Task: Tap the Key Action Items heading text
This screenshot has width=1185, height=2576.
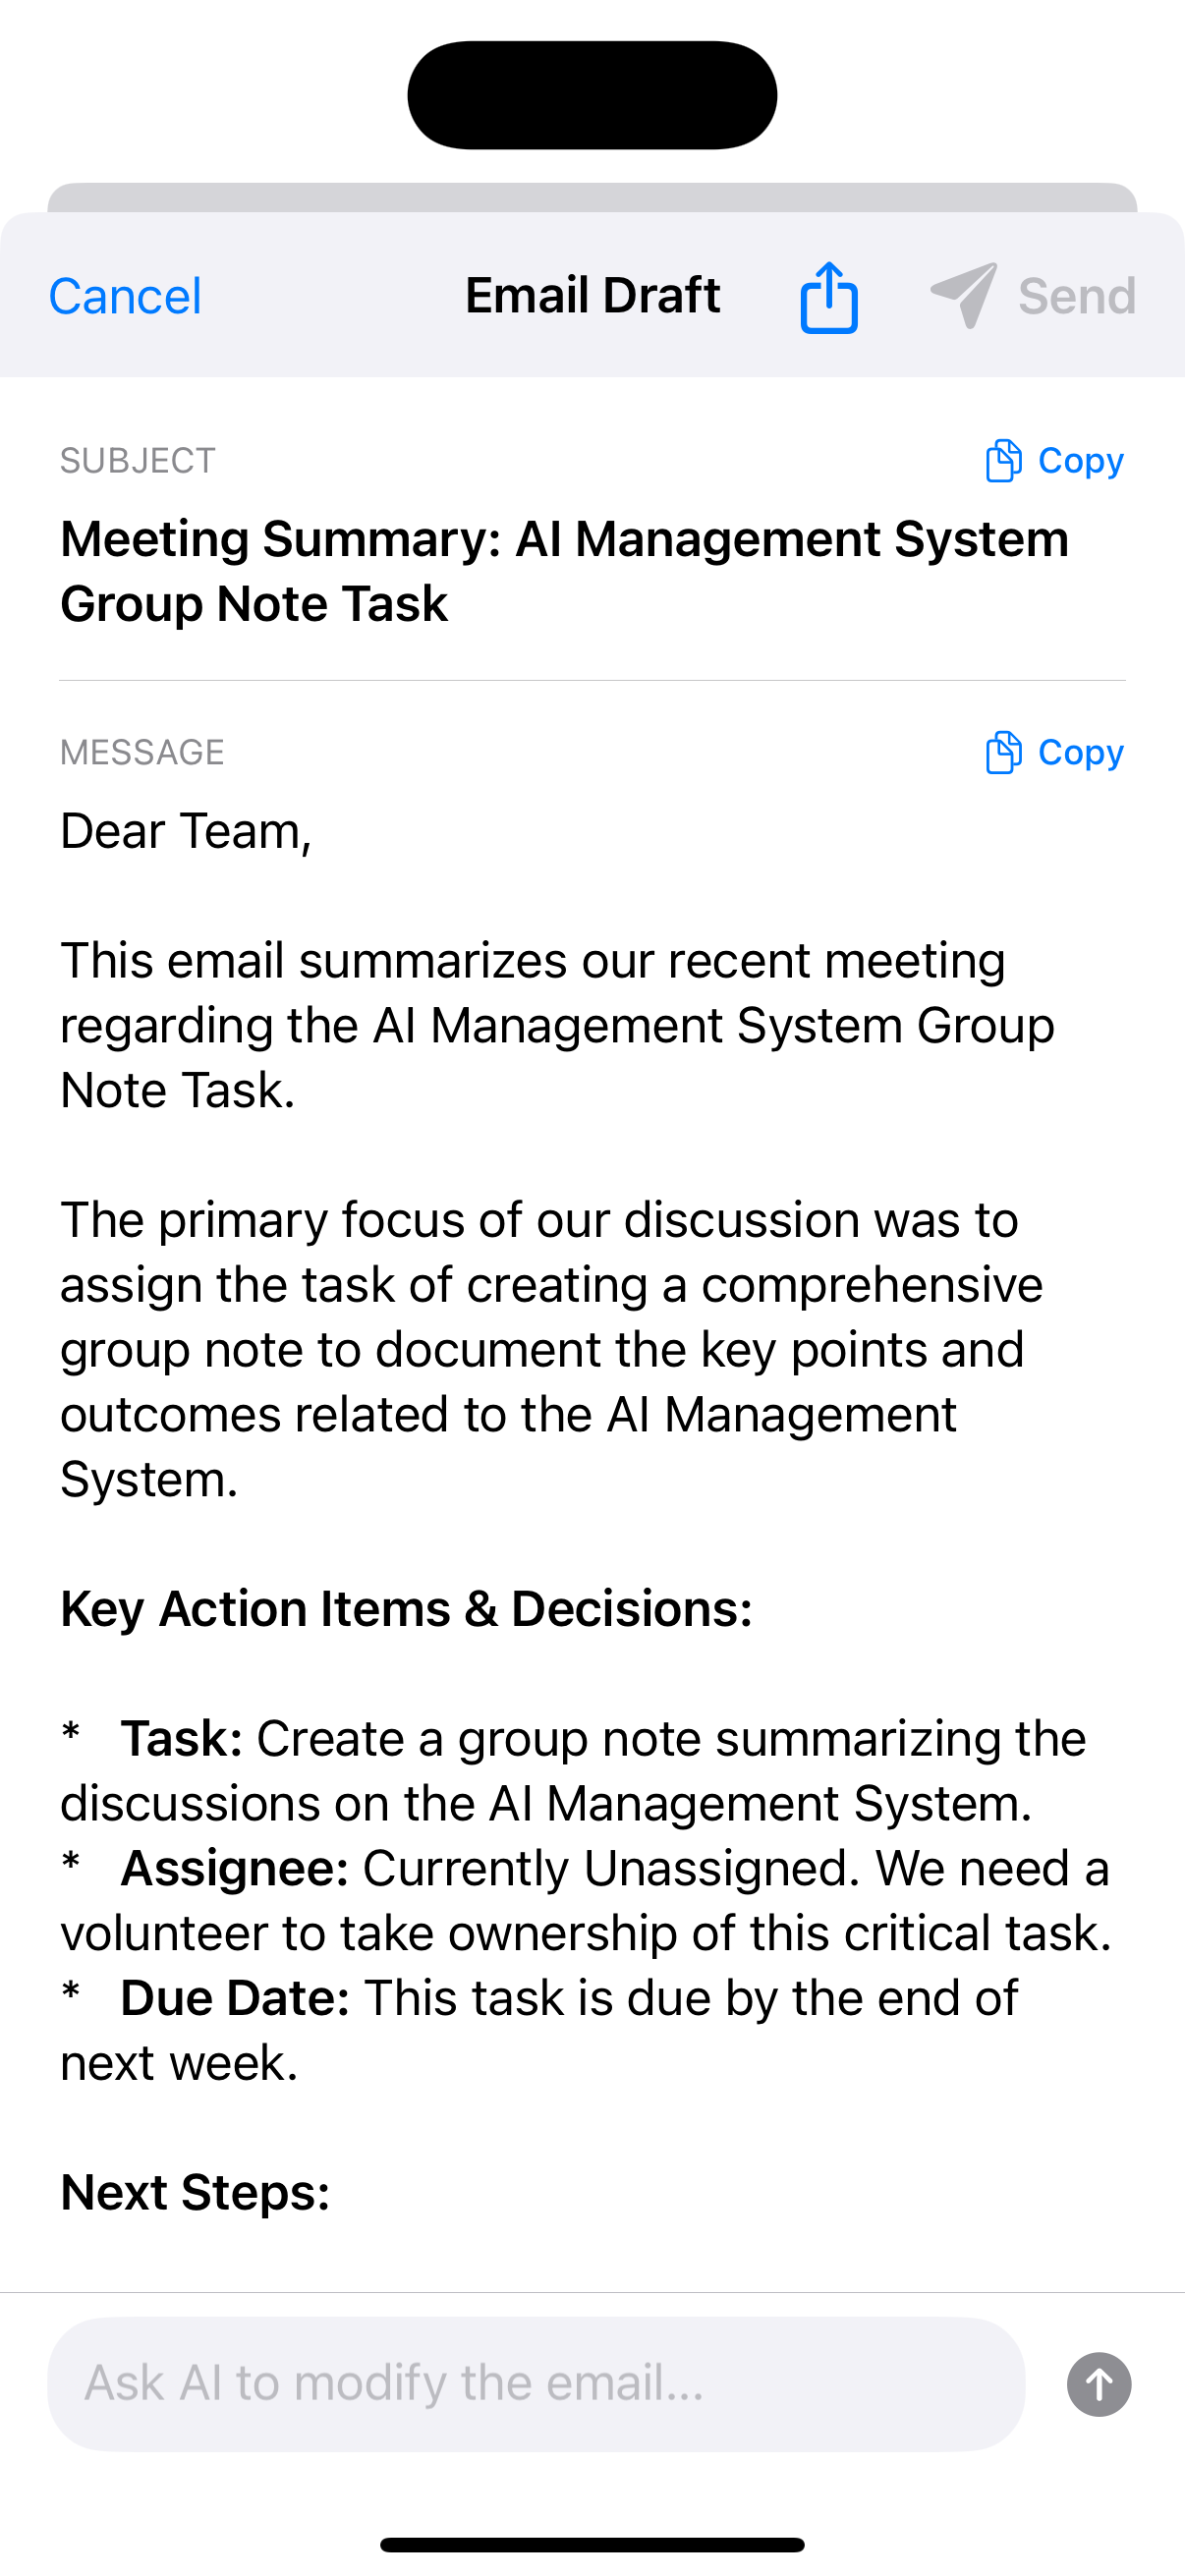Action: coord(407,1608)
